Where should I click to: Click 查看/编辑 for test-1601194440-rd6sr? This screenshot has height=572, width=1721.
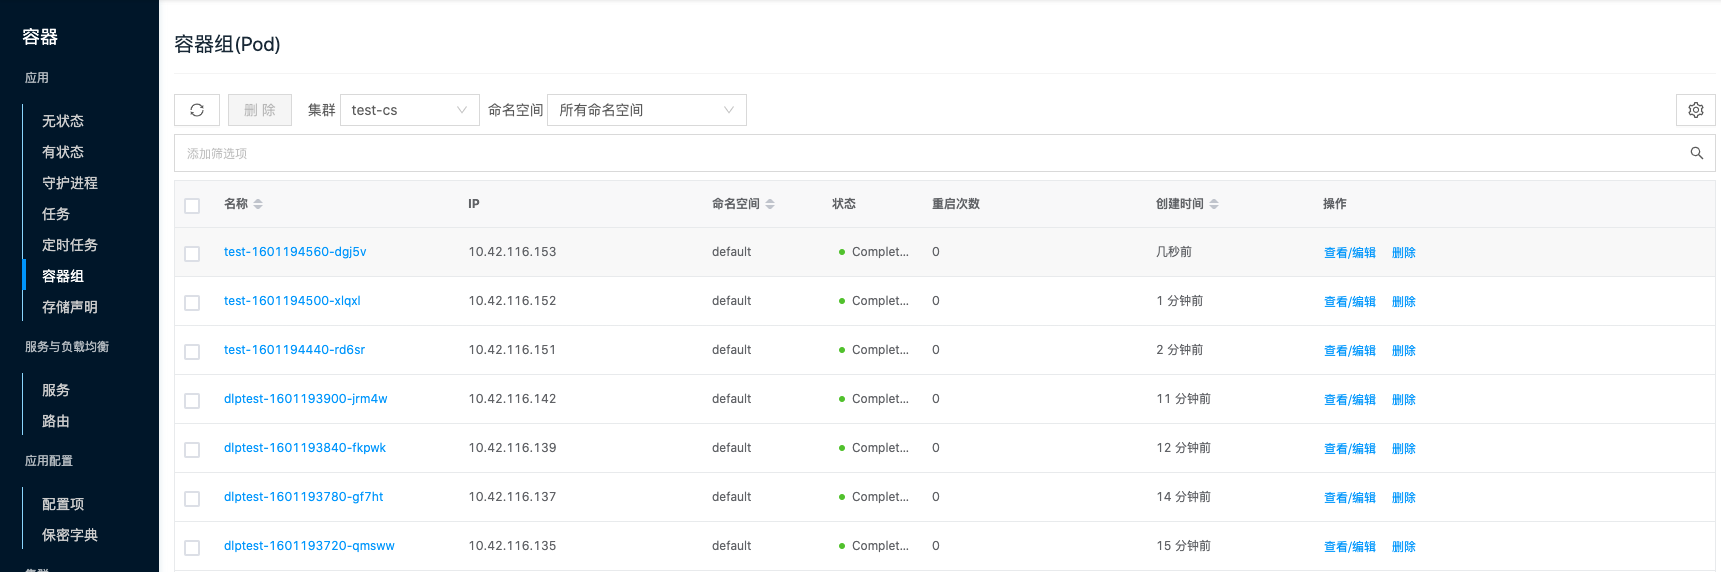pyautogui.click(x=1349, y=351)
